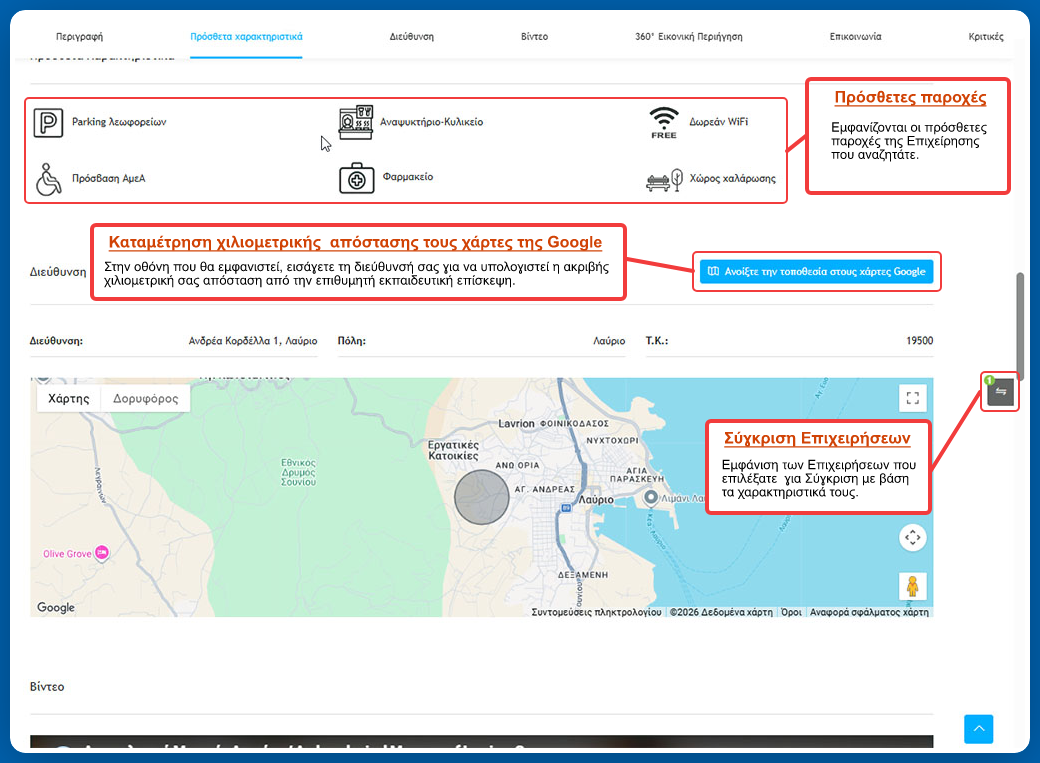Switch map to Δορυφόρος satellite view
This screenshot has height=763, width=1040.
(x=145, y=399)
